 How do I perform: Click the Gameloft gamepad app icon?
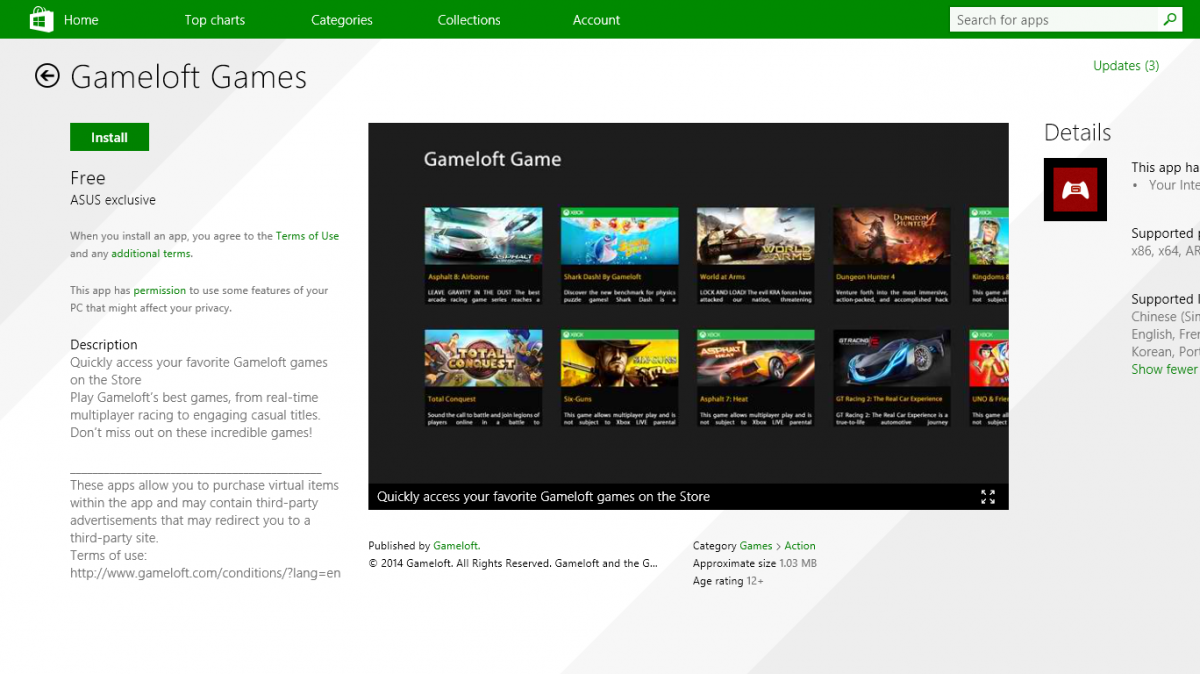coord(1075,189)
